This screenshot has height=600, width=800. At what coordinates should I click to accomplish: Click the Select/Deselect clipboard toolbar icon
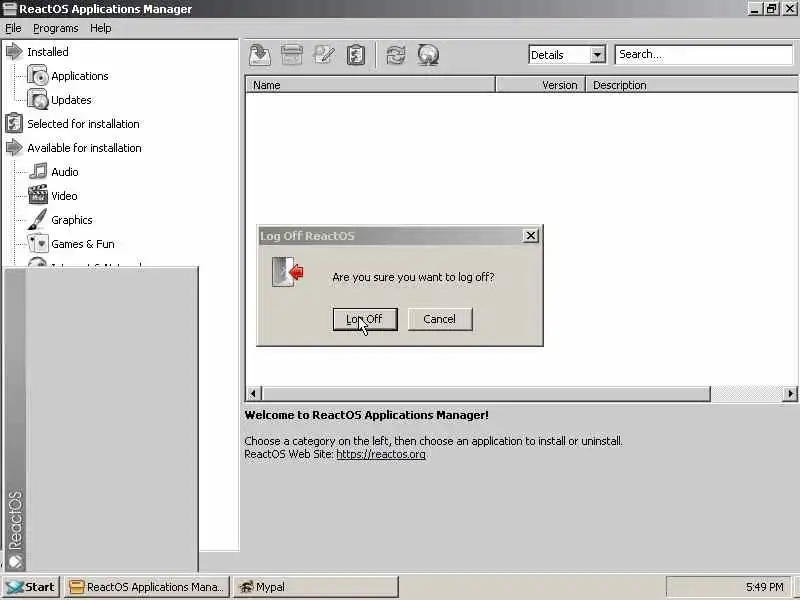[x=356, y=55]
